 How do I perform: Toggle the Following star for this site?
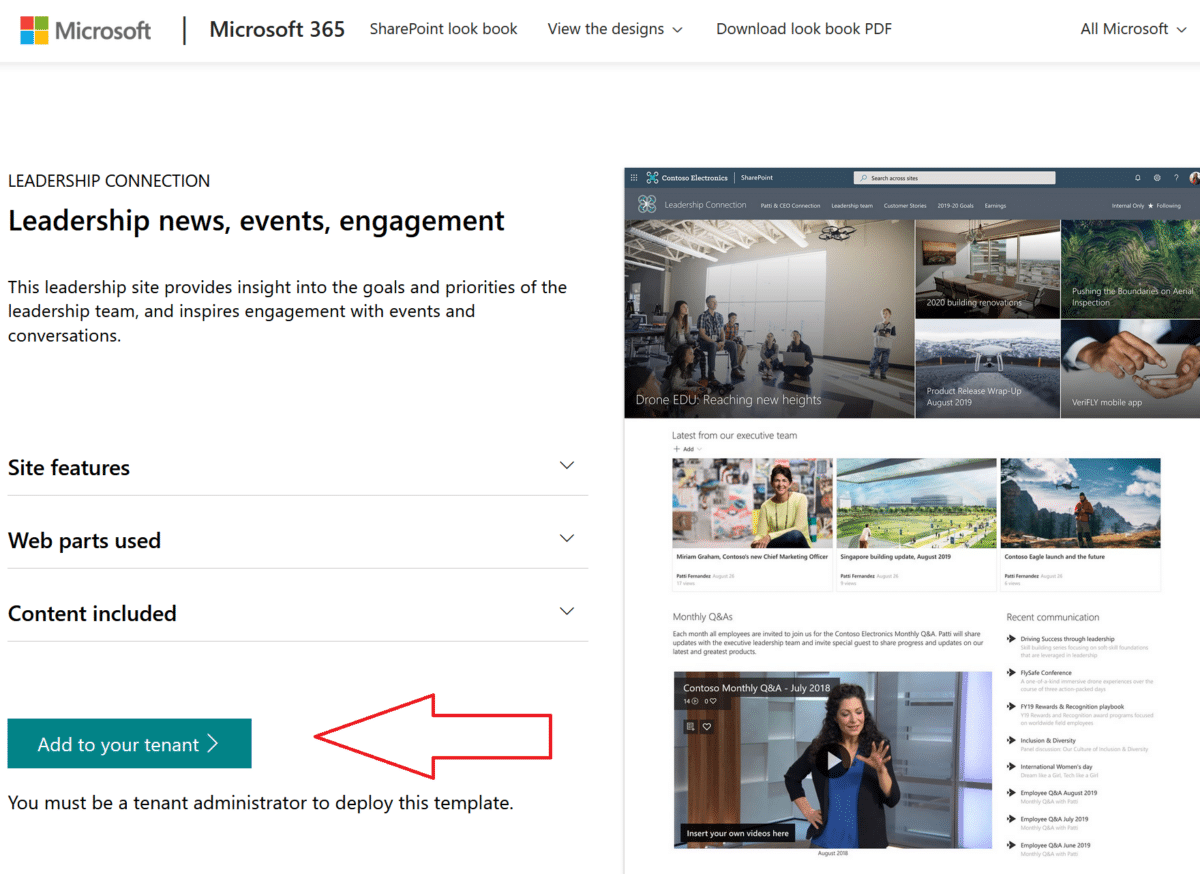(1151, 206)
